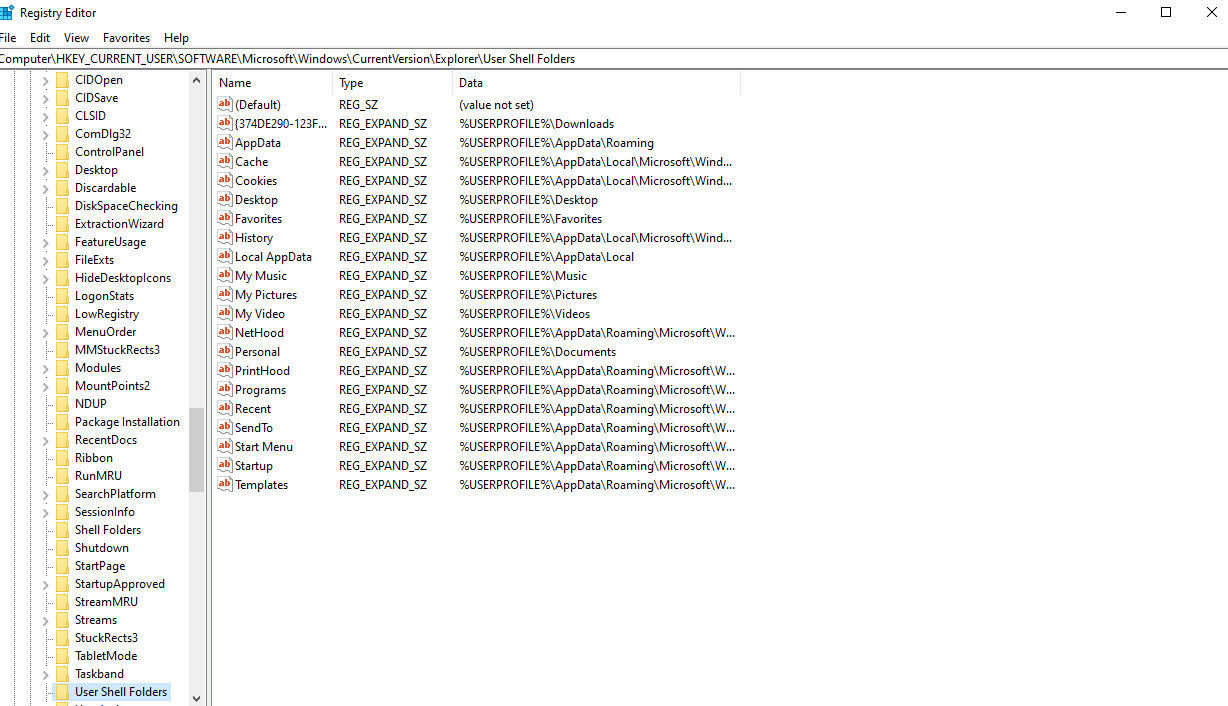Click the Registry Editor title bar icon
1228x706 pixels.
click(x=6, y=13)
